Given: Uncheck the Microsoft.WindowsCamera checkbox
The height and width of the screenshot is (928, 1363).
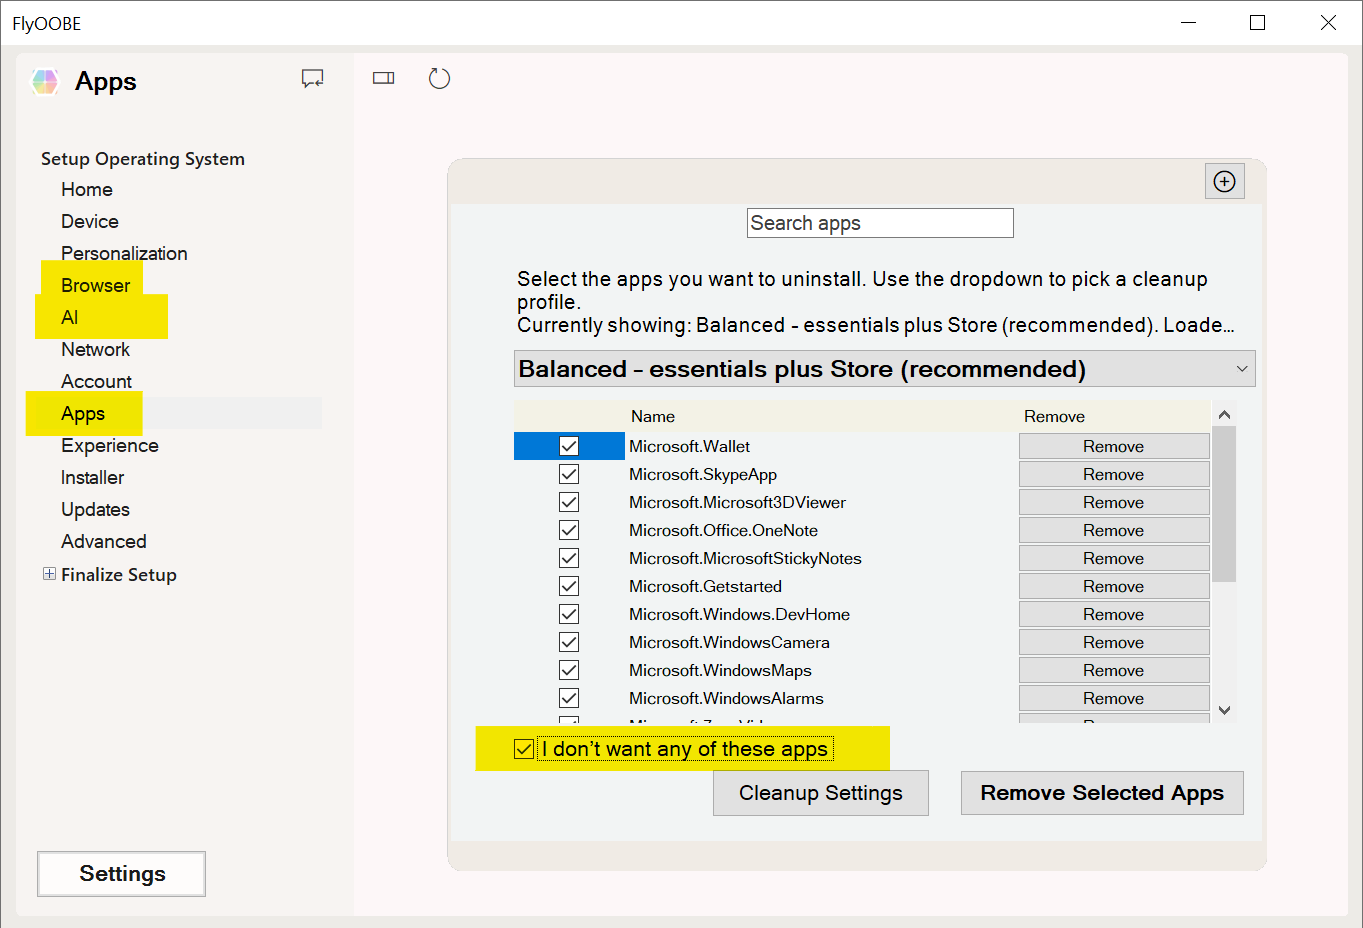Looking at the screenshot, I should 569,642.
